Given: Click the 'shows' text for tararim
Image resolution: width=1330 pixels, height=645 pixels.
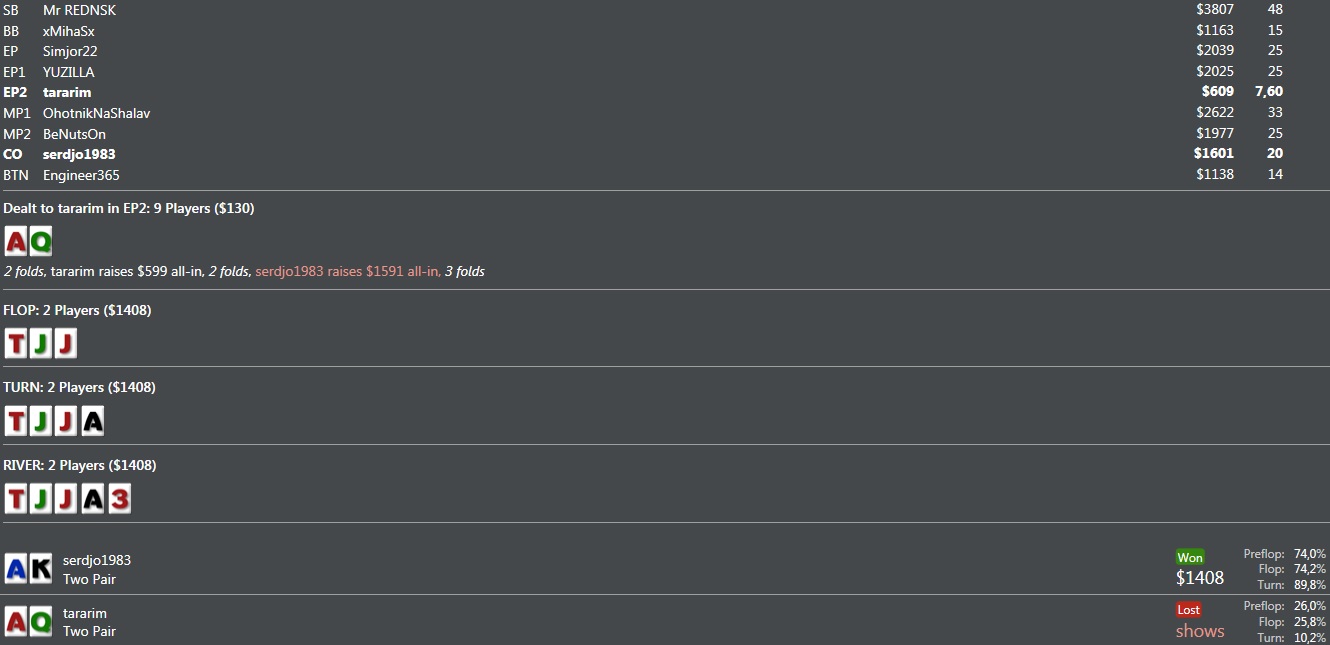Looking at the screenshot, I should [x=1200, y=631].
